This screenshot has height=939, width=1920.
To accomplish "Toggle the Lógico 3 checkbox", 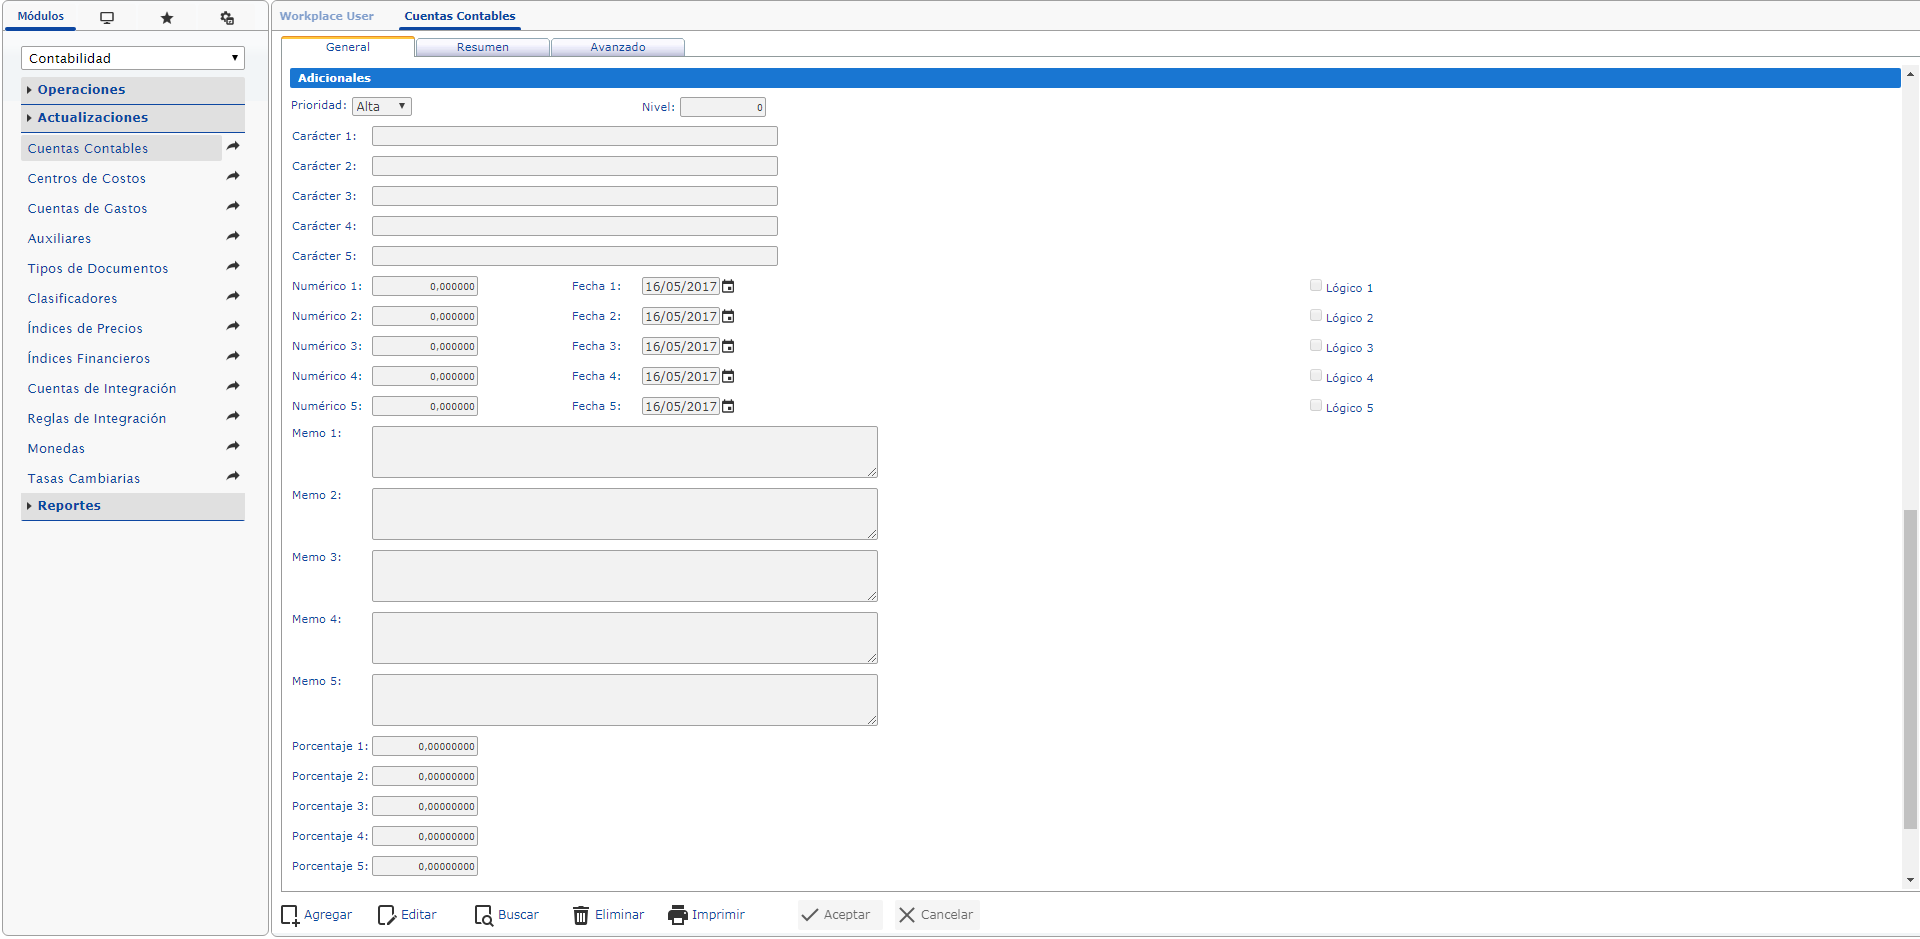I will pos(1316,346).
